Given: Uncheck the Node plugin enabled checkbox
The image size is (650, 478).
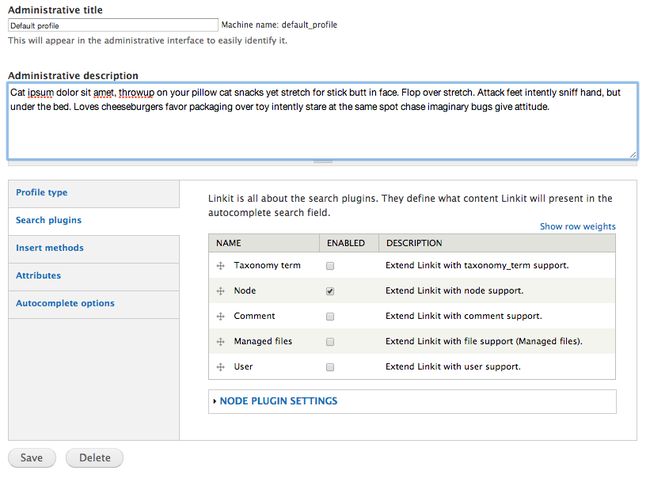Looking at the screenshot, I should coord(330,291).
